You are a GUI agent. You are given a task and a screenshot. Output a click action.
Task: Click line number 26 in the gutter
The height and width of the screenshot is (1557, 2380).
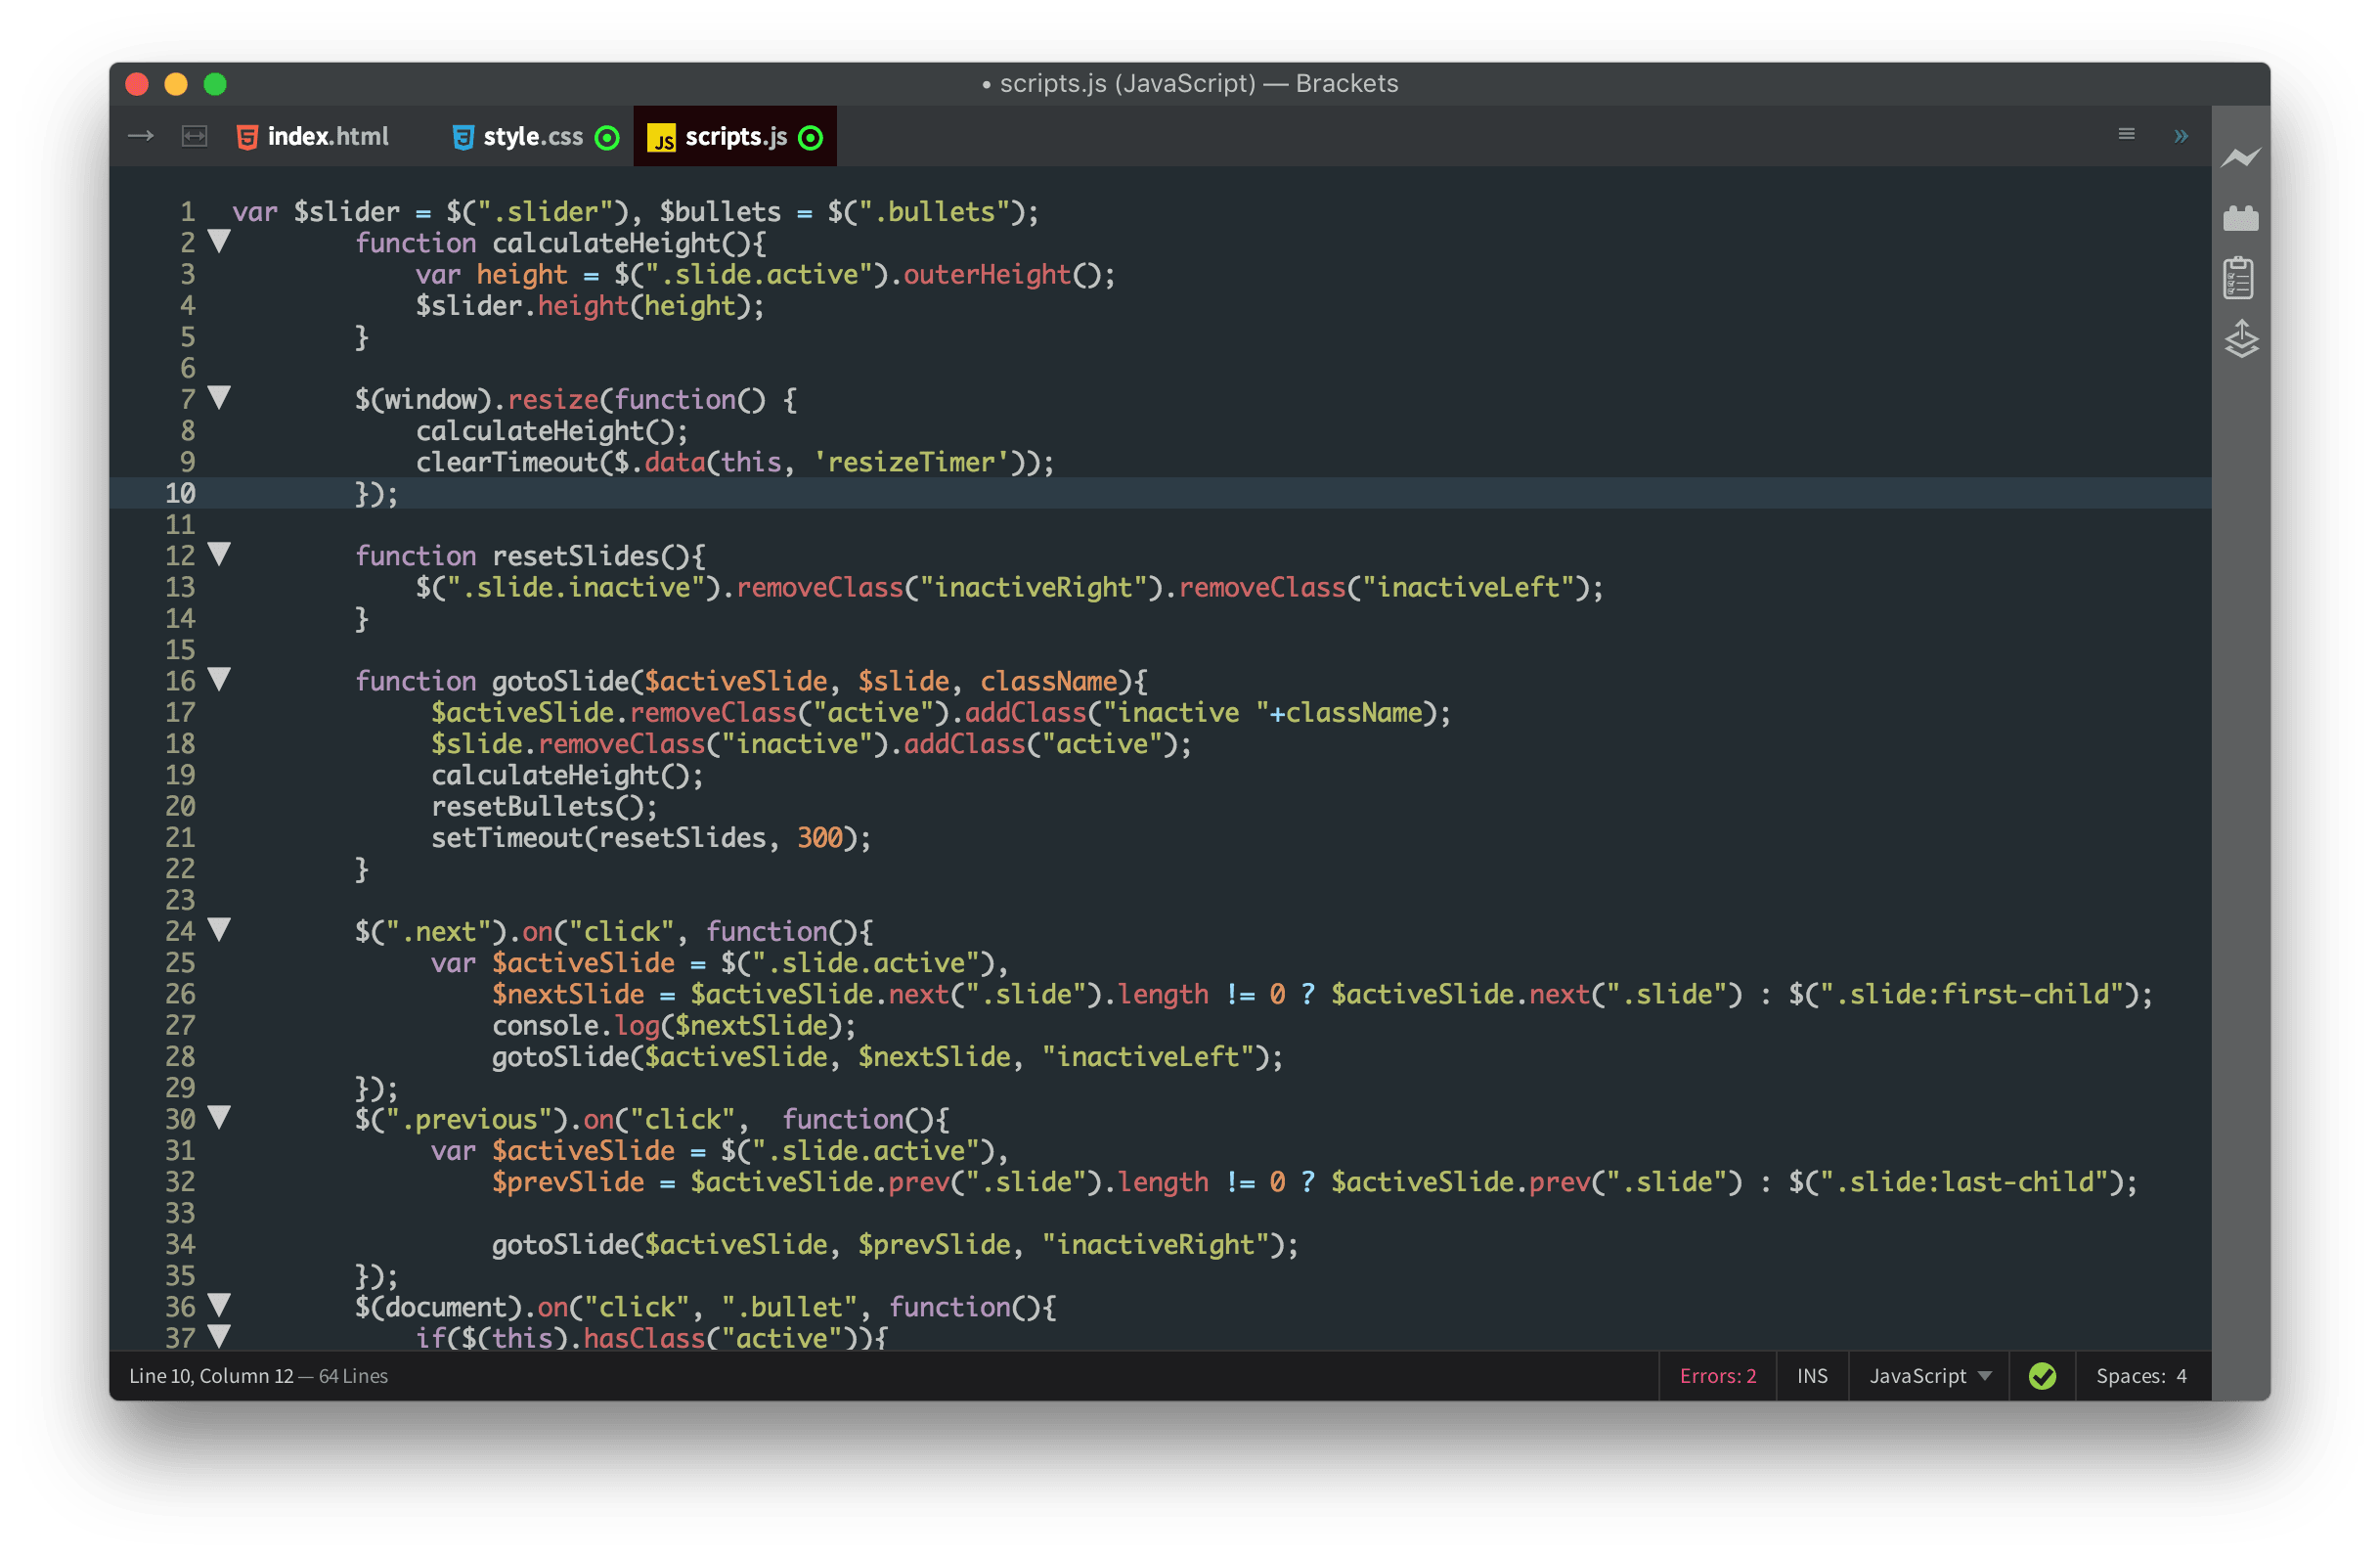pyautogui.click(x=180, y=994)
